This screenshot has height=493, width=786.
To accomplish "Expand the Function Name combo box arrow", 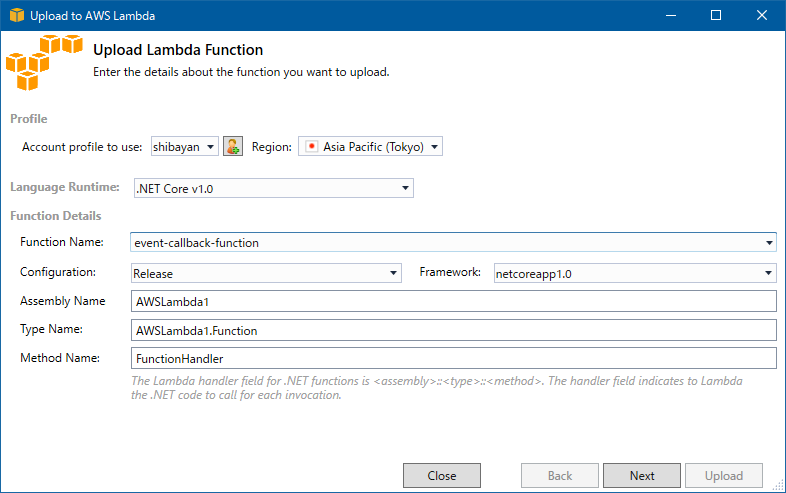I will point(769,243).
